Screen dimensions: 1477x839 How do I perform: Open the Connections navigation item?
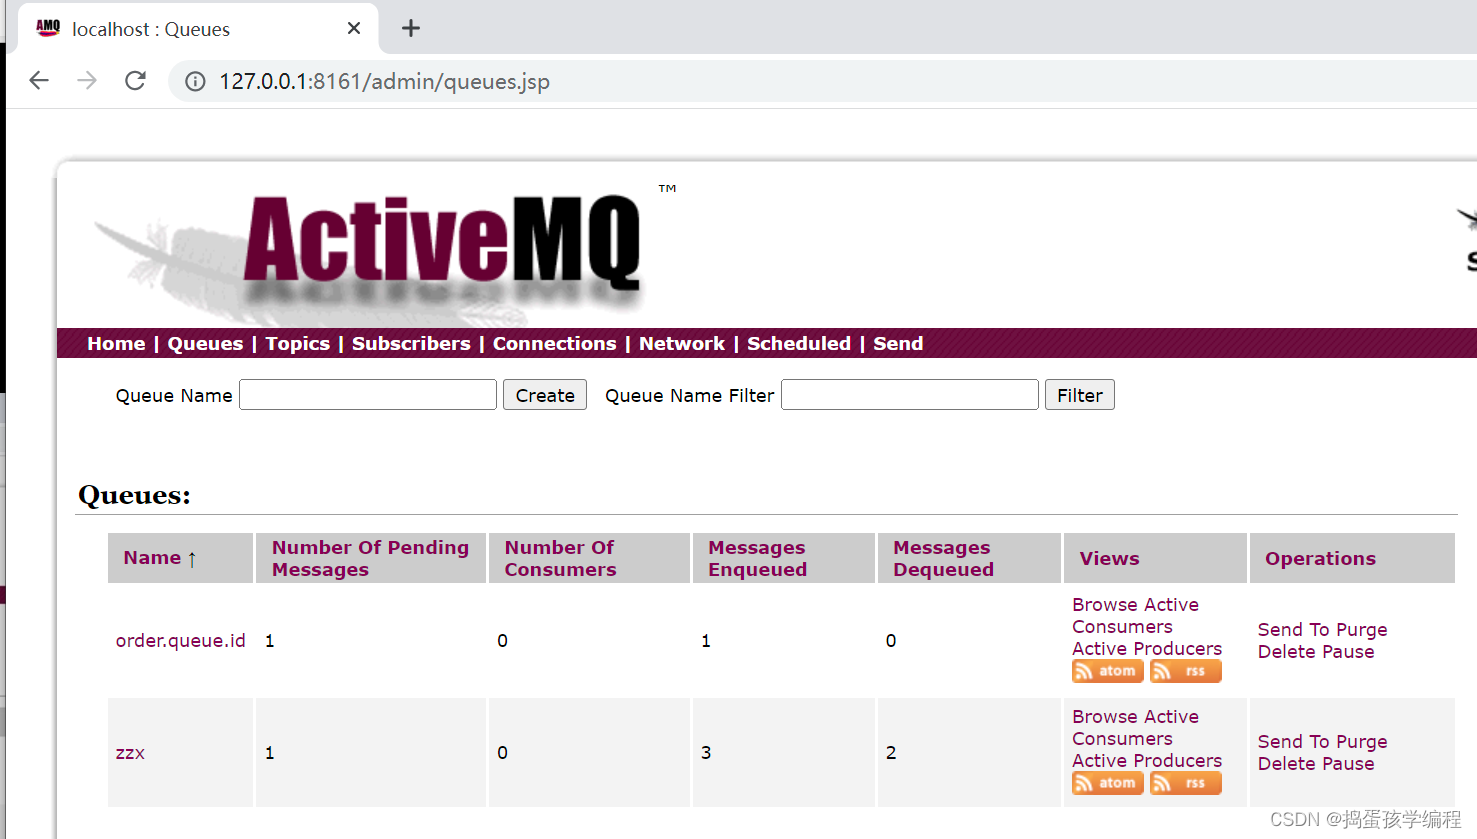(x=554, y=343)
